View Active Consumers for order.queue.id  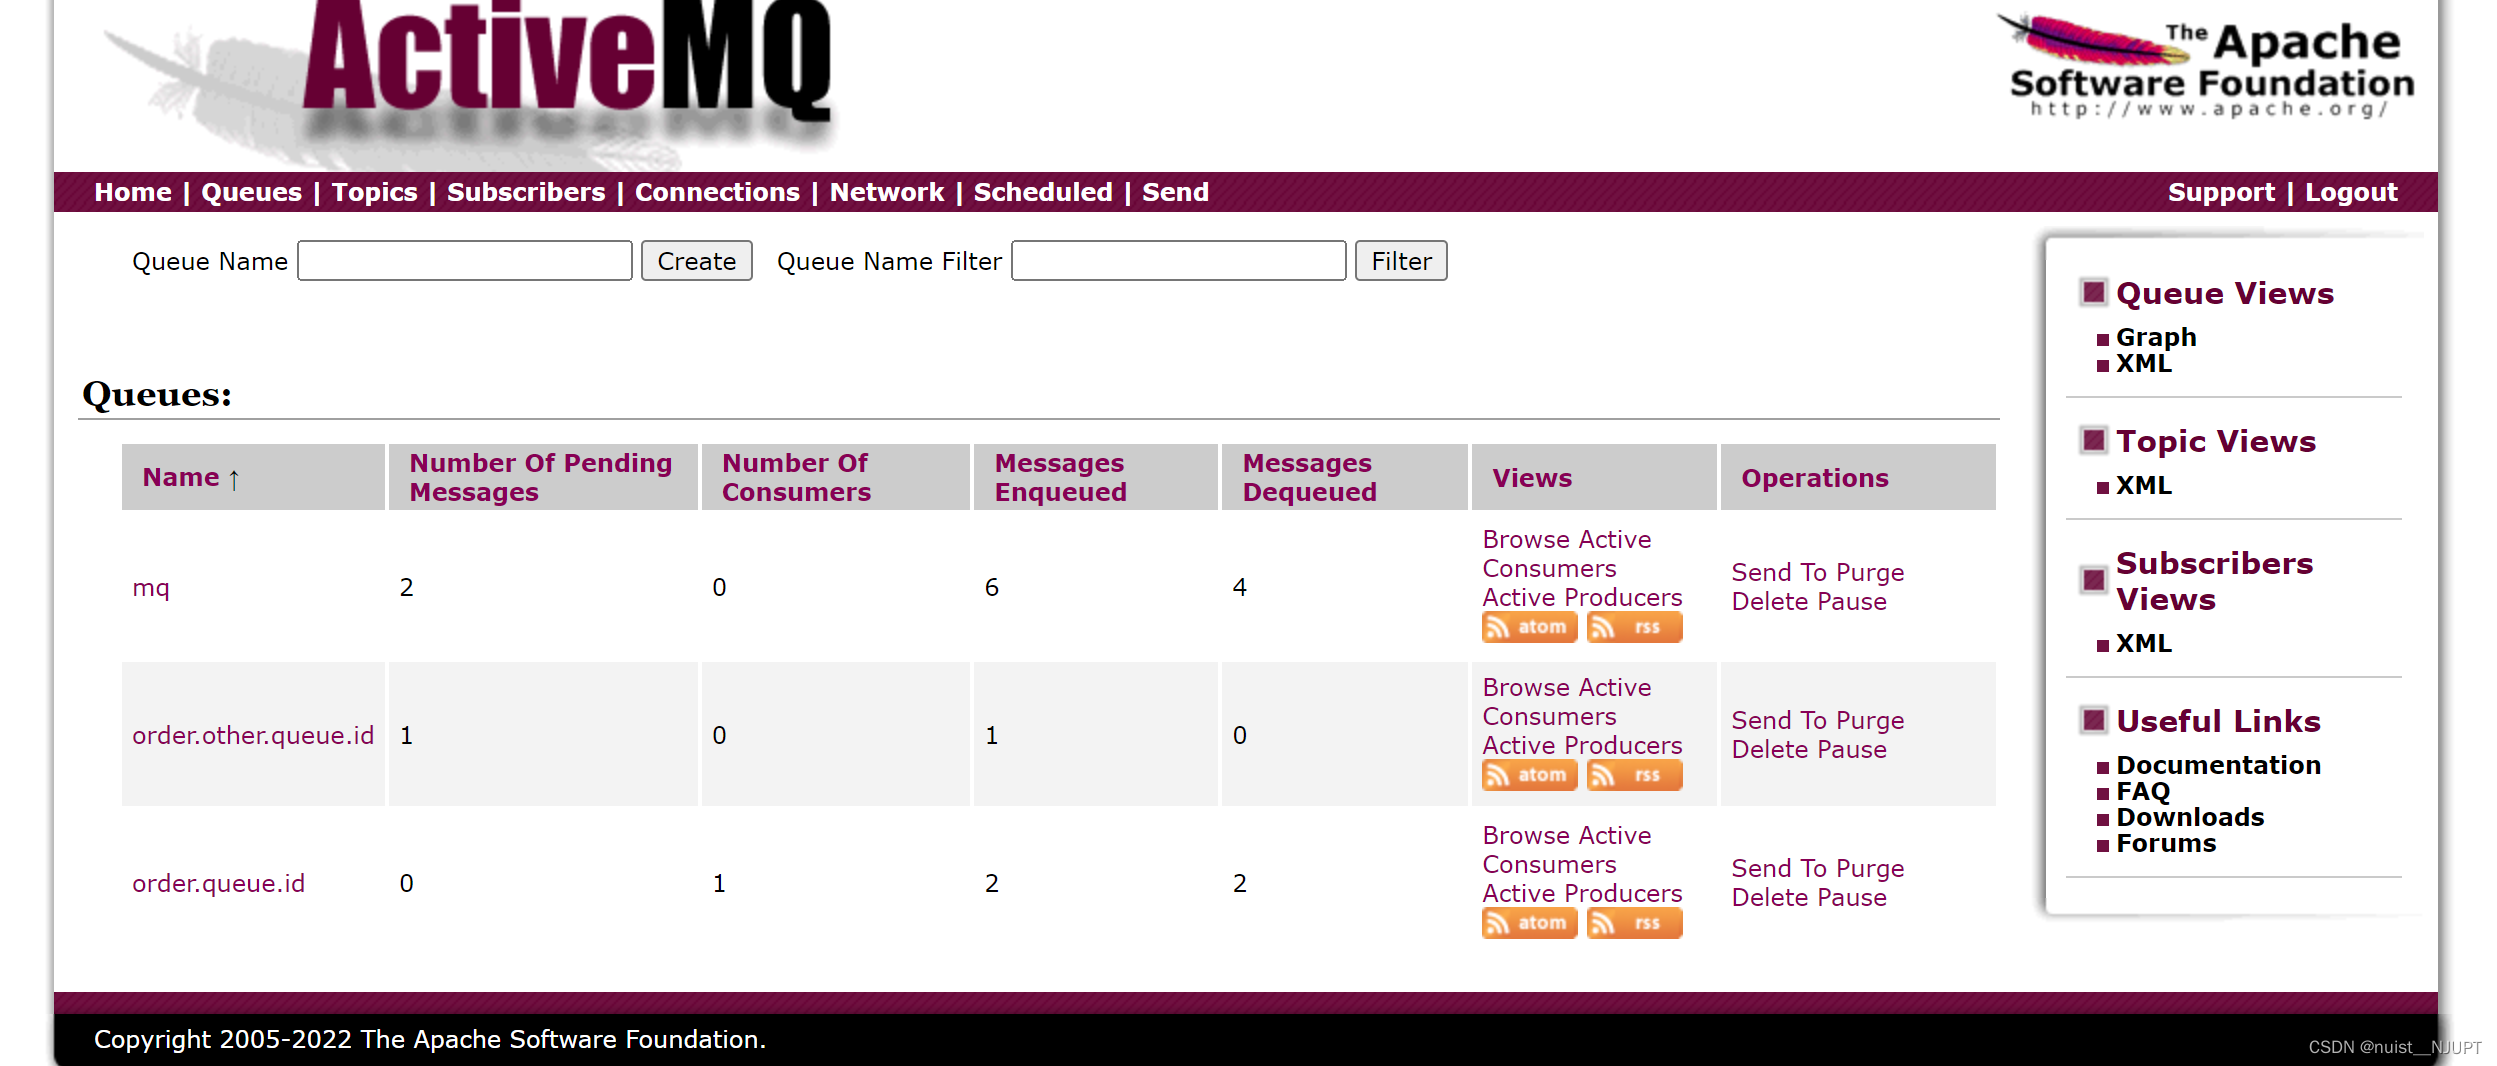pyautogui.click(x=1566, y=850)
